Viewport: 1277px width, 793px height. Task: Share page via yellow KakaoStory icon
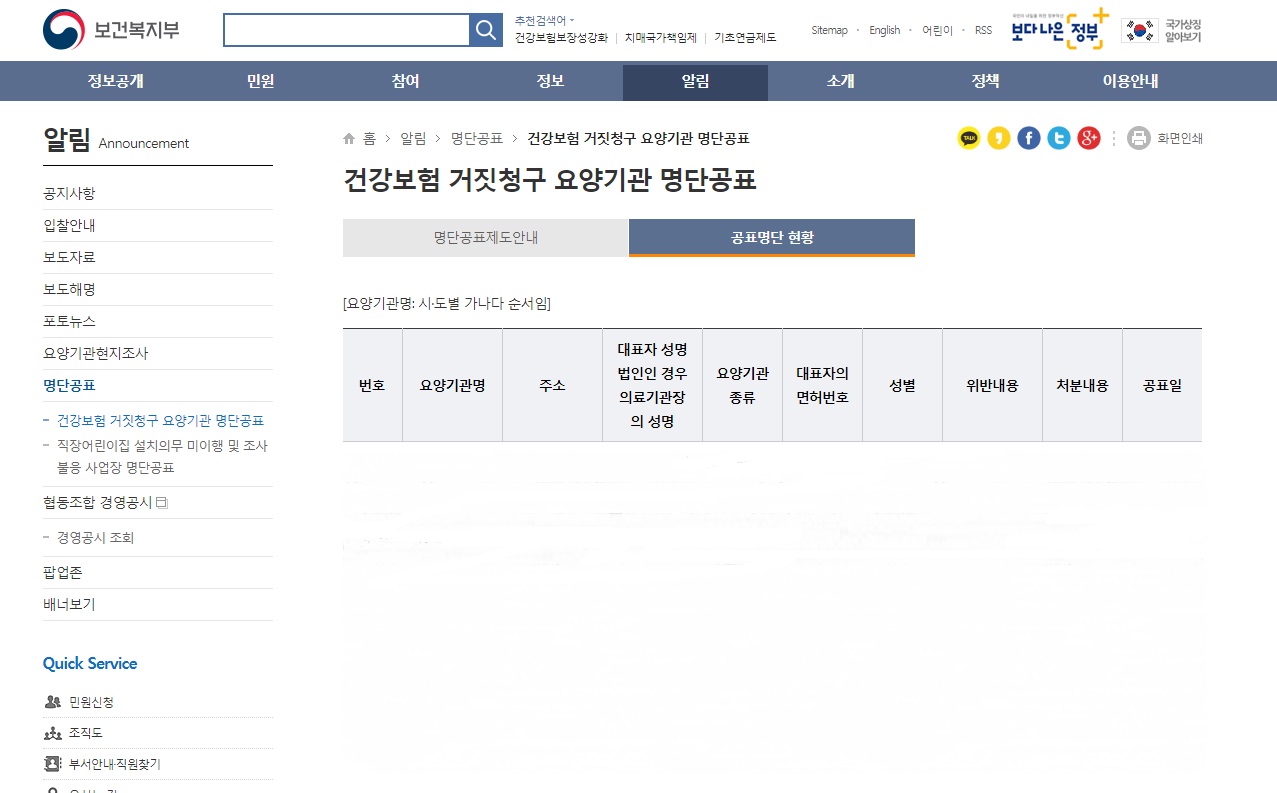pos(999,138)
